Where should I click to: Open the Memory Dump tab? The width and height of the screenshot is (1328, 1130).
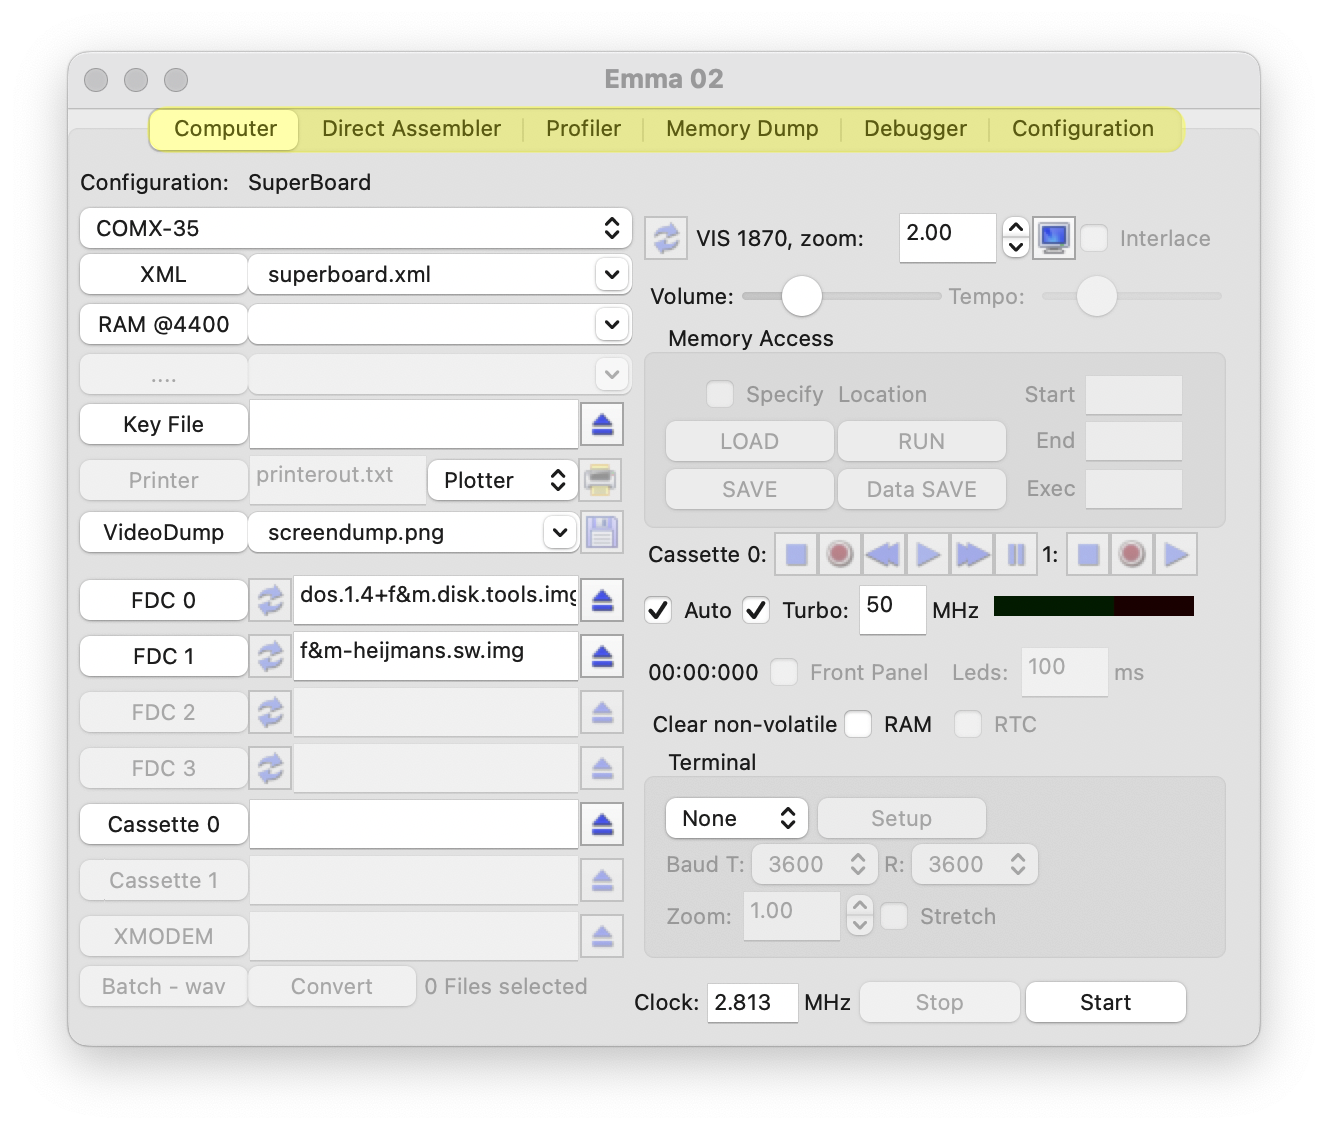pyautogui.click(x=742, y=129)
